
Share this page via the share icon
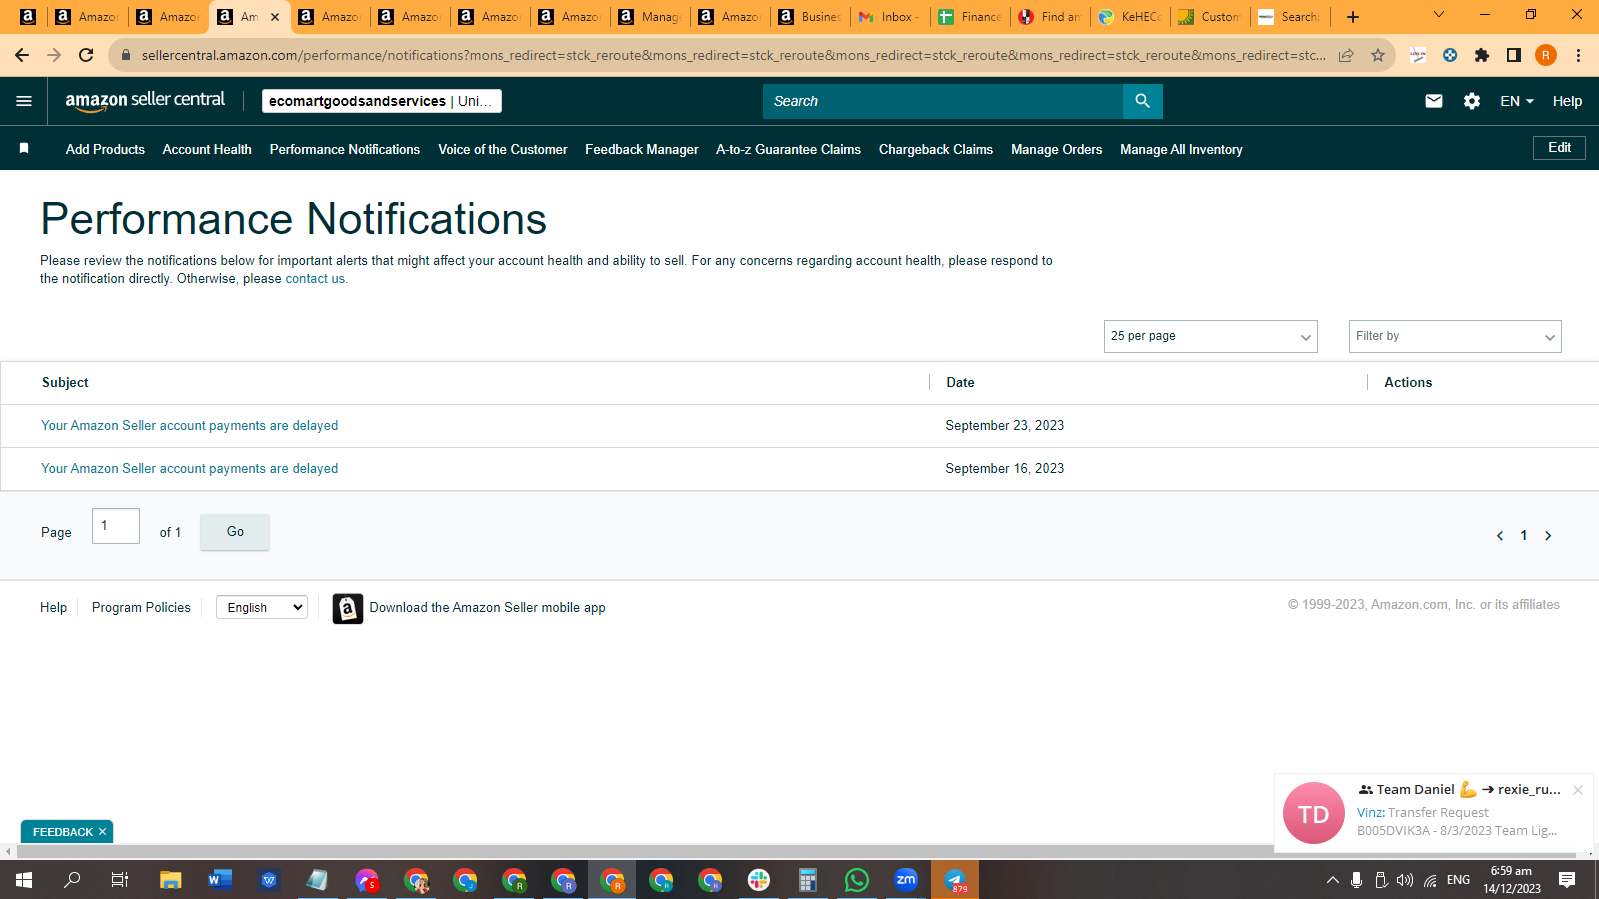1346,55
